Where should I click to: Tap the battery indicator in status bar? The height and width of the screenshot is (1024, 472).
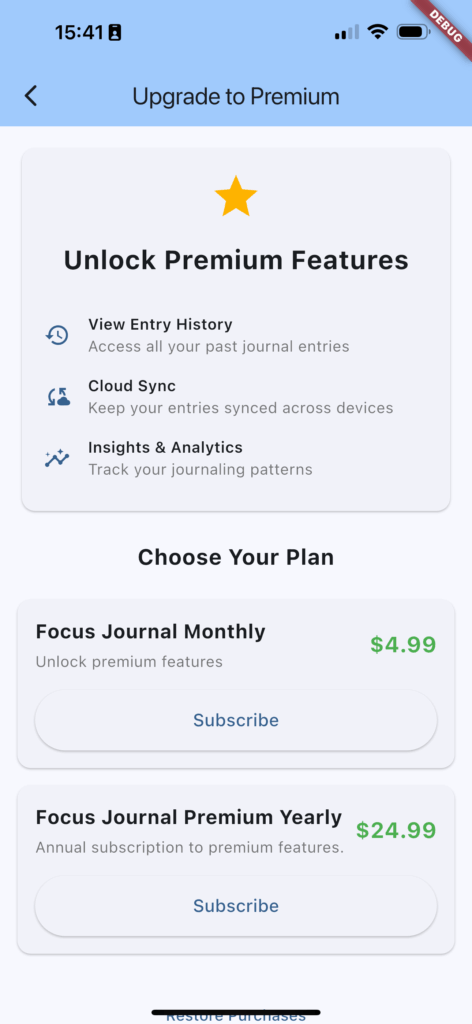pyautogui.click(x=412, y=32)
